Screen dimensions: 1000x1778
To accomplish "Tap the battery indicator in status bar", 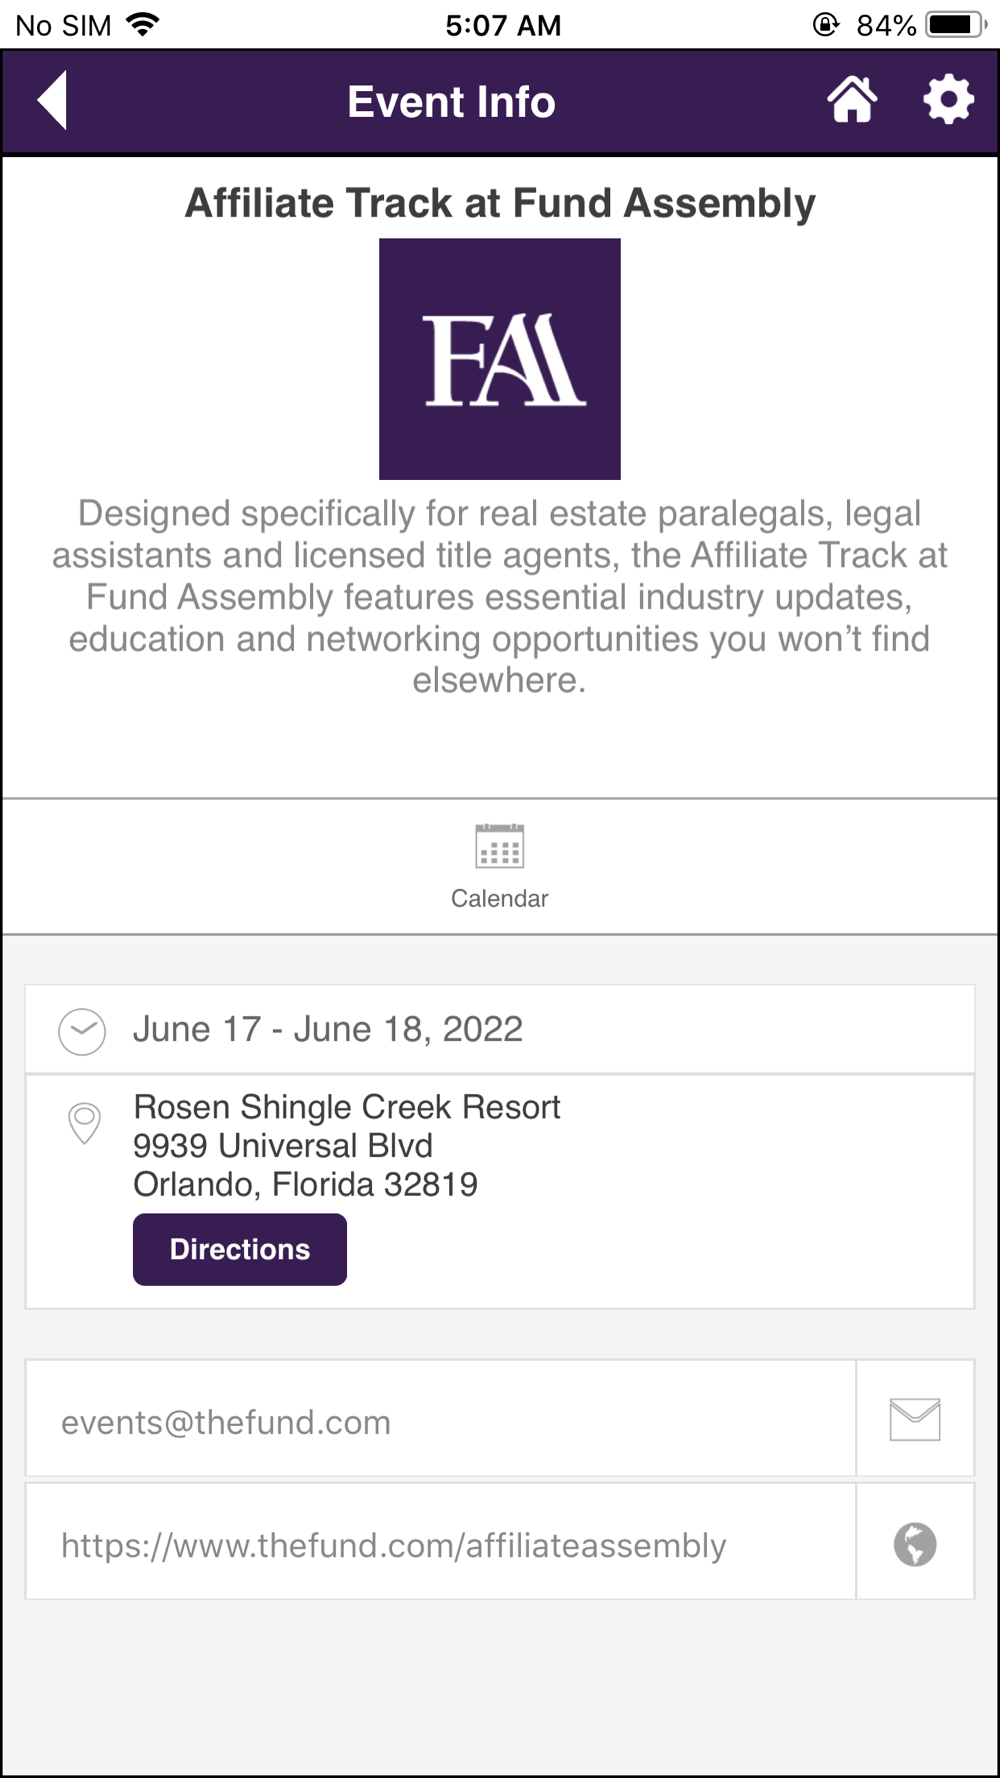I will coord(955,25).
